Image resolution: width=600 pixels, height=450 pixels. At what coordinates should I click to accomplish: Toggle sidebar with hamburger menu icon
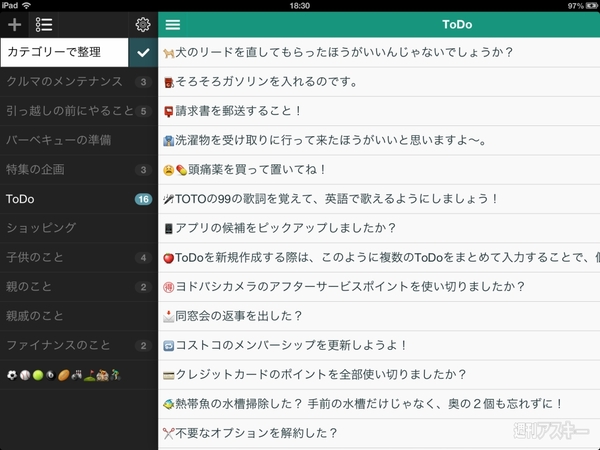(173, 24)
